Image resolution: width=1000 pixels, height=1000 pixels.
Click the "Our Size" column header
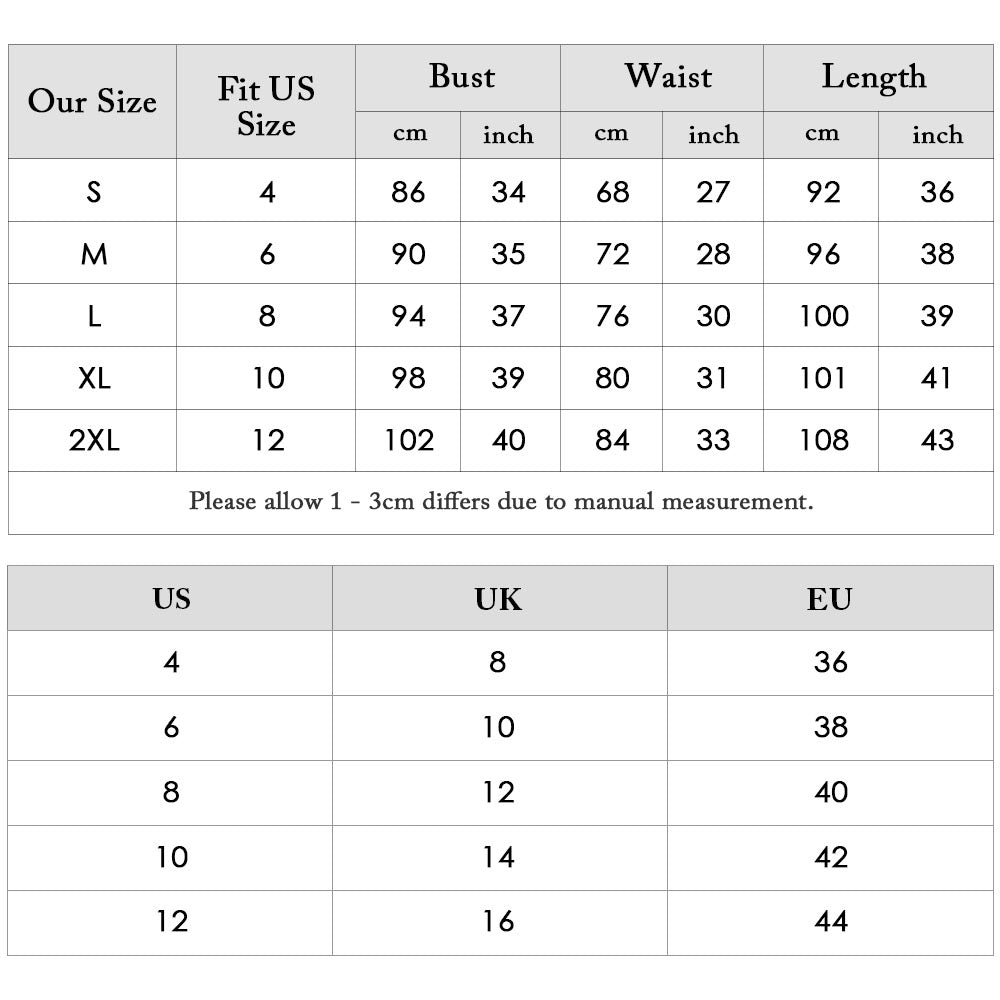coord(92,102)
